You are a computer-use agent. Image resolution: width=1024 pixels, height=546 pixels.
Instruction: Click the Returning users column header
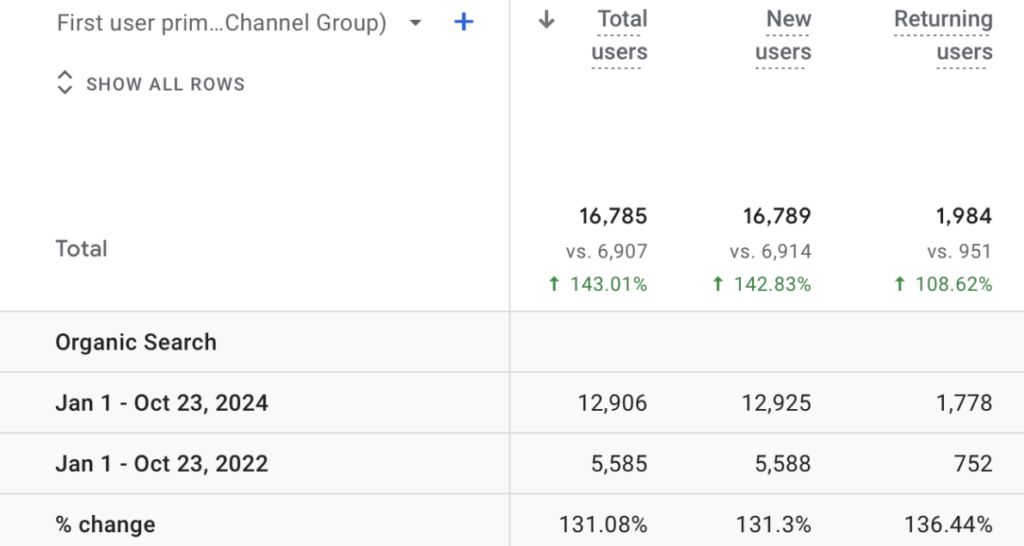point(943,35)
